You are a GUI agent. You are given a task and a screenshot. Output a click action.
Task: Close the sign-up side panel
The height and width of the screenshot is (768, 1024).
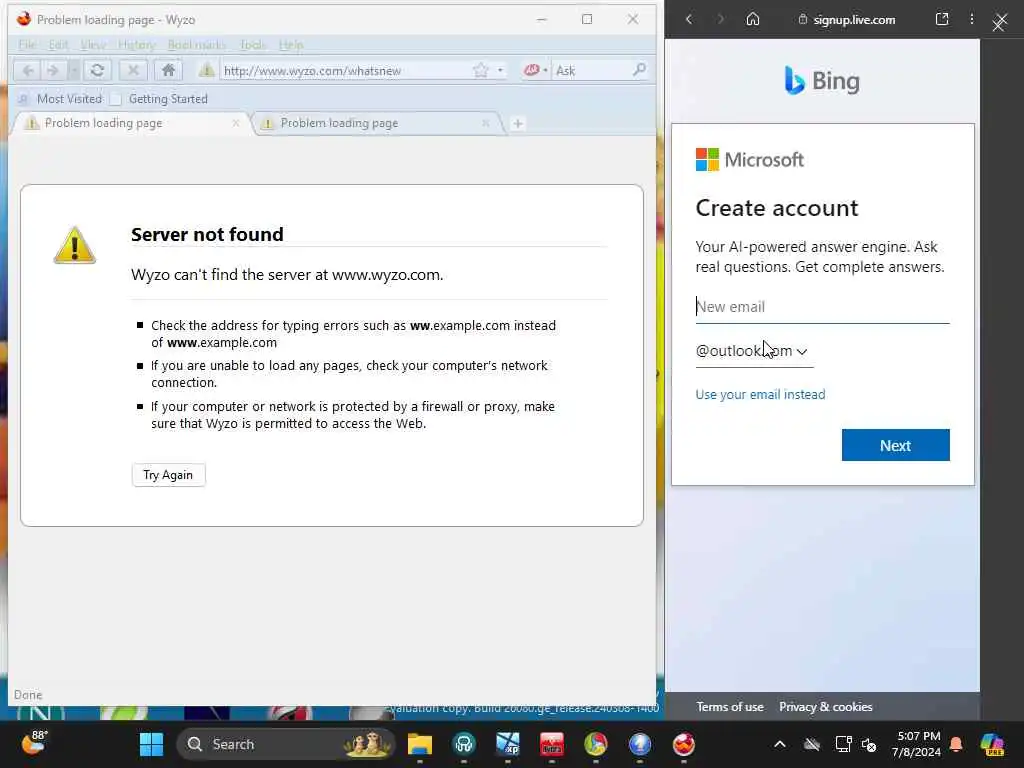click(1000, 23)
